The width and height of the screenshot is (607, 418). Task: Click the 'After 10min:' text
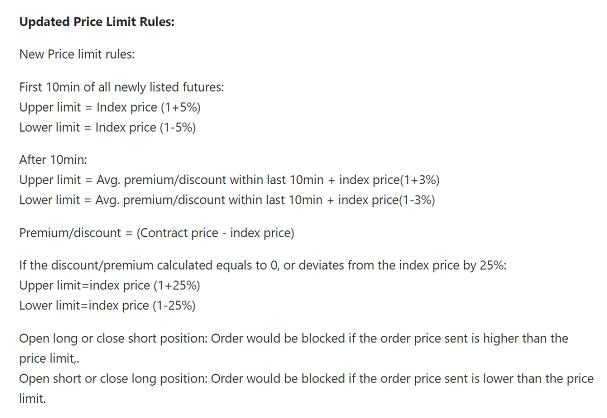(55, 159)
